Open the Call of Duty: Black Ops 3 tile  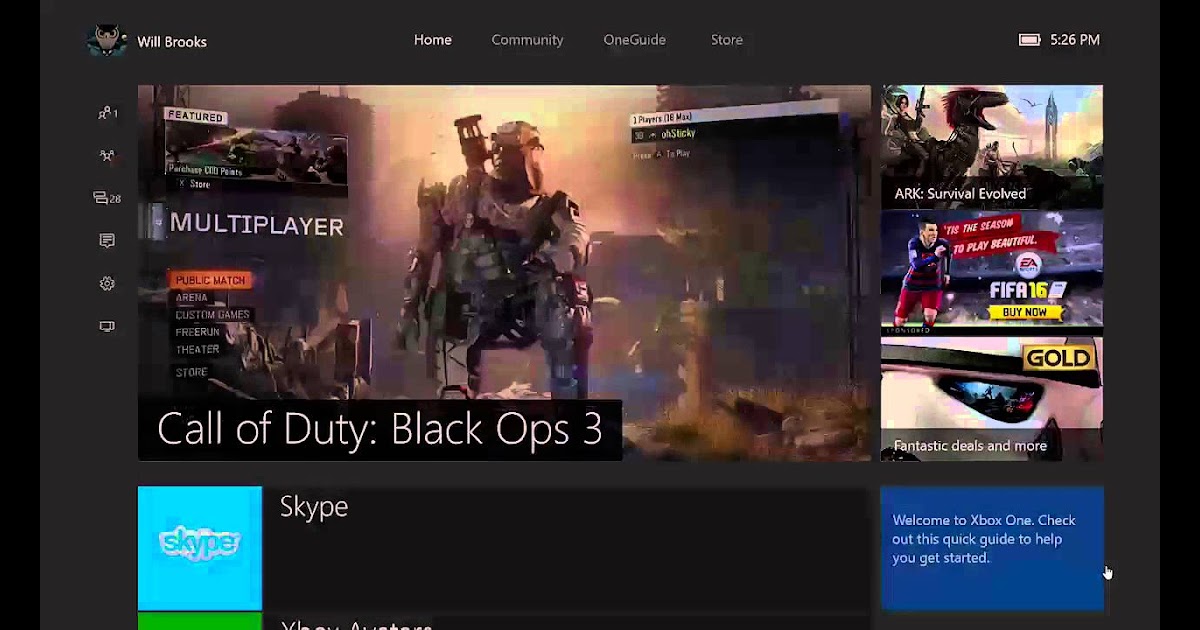coord(504,273)
